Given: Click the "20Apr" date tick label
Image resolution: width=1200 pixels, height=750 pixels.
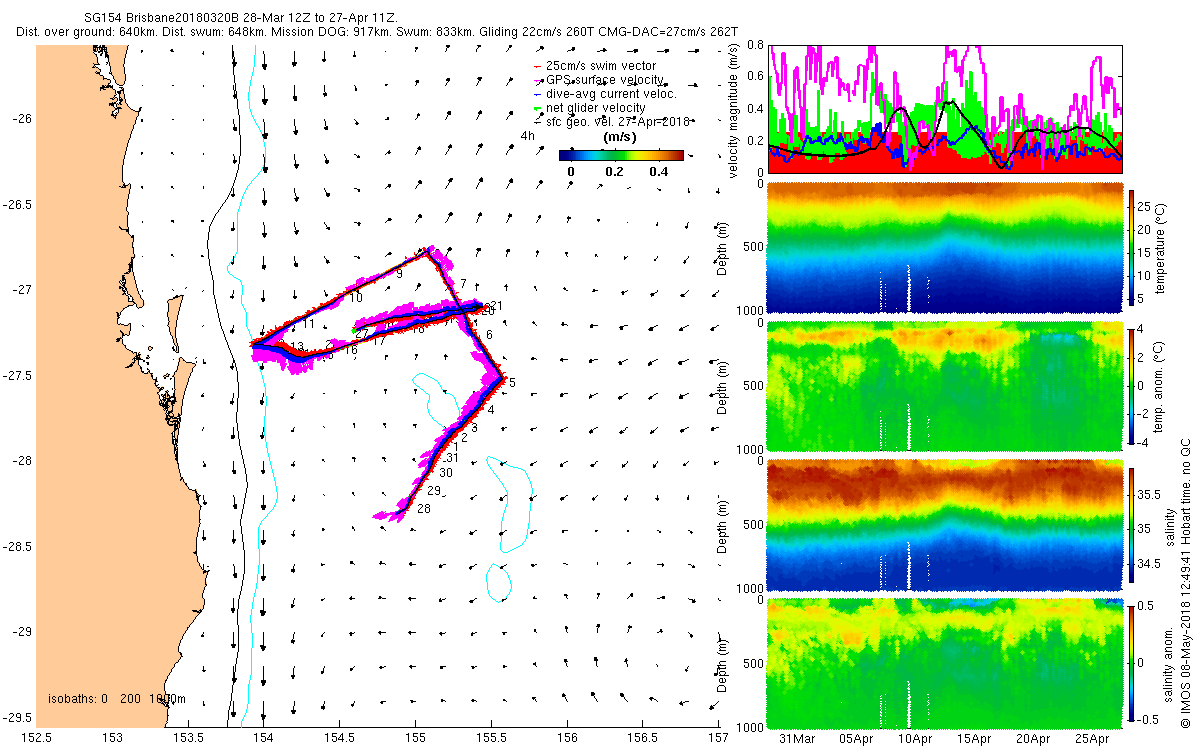Looking at the screenshot, I should [1034, 740].
